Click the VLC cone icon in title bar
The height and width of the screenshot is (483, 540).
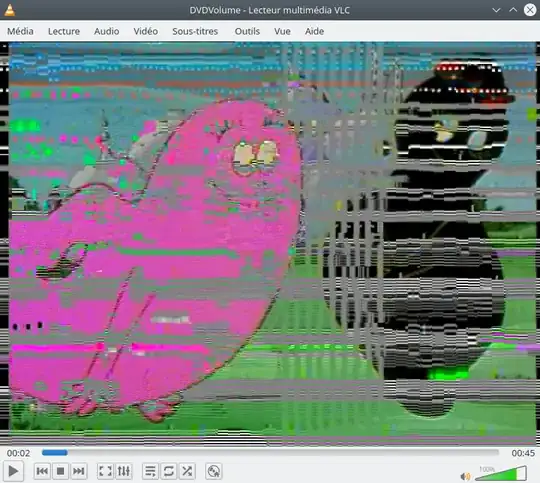[10, 10]
